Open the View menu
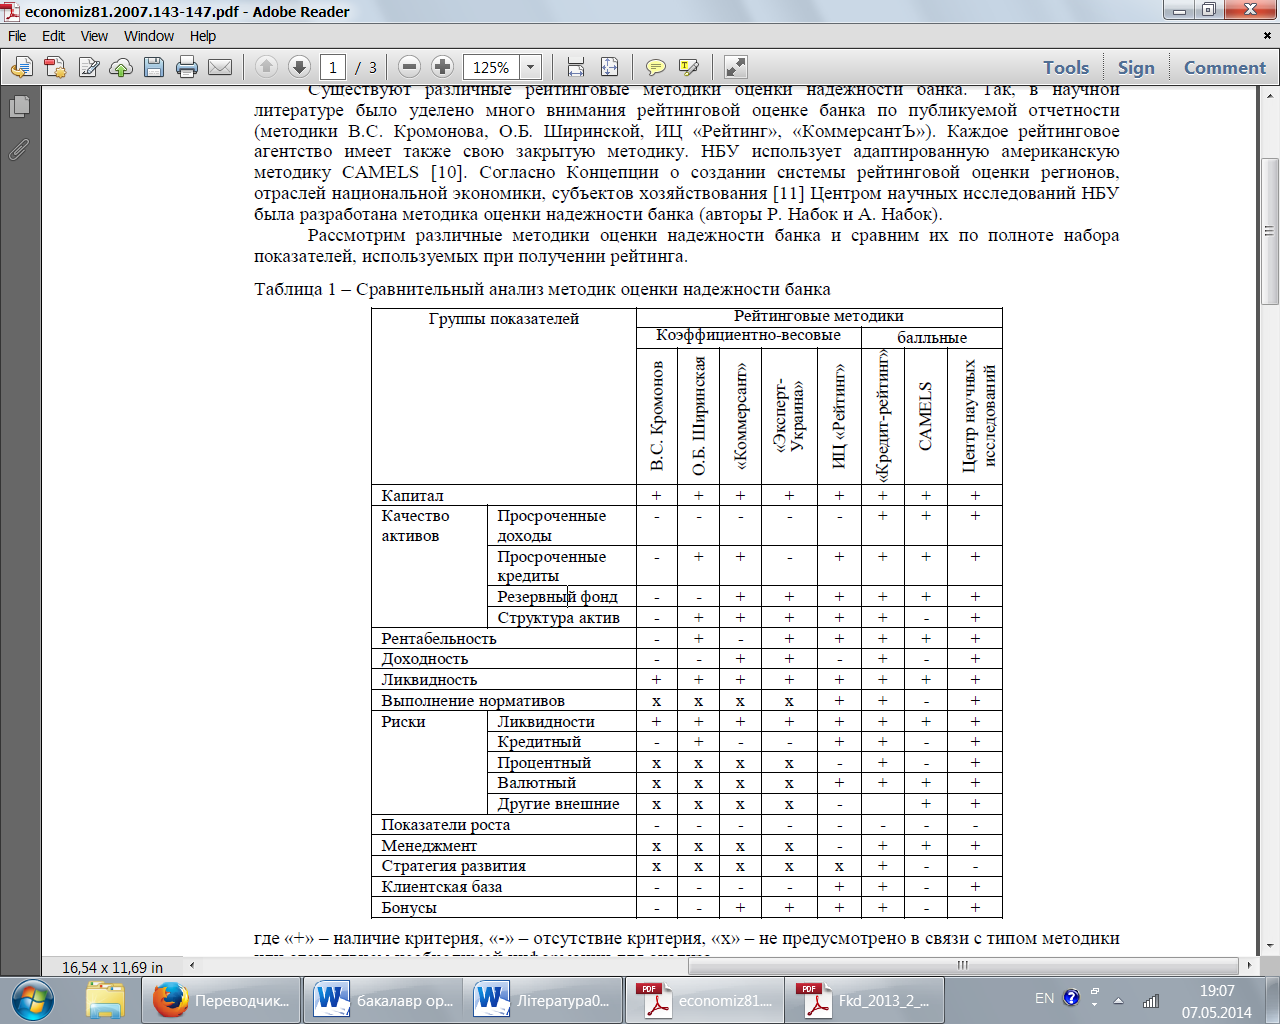This screenshot has height=1024, width=1280. pos(94,36)
